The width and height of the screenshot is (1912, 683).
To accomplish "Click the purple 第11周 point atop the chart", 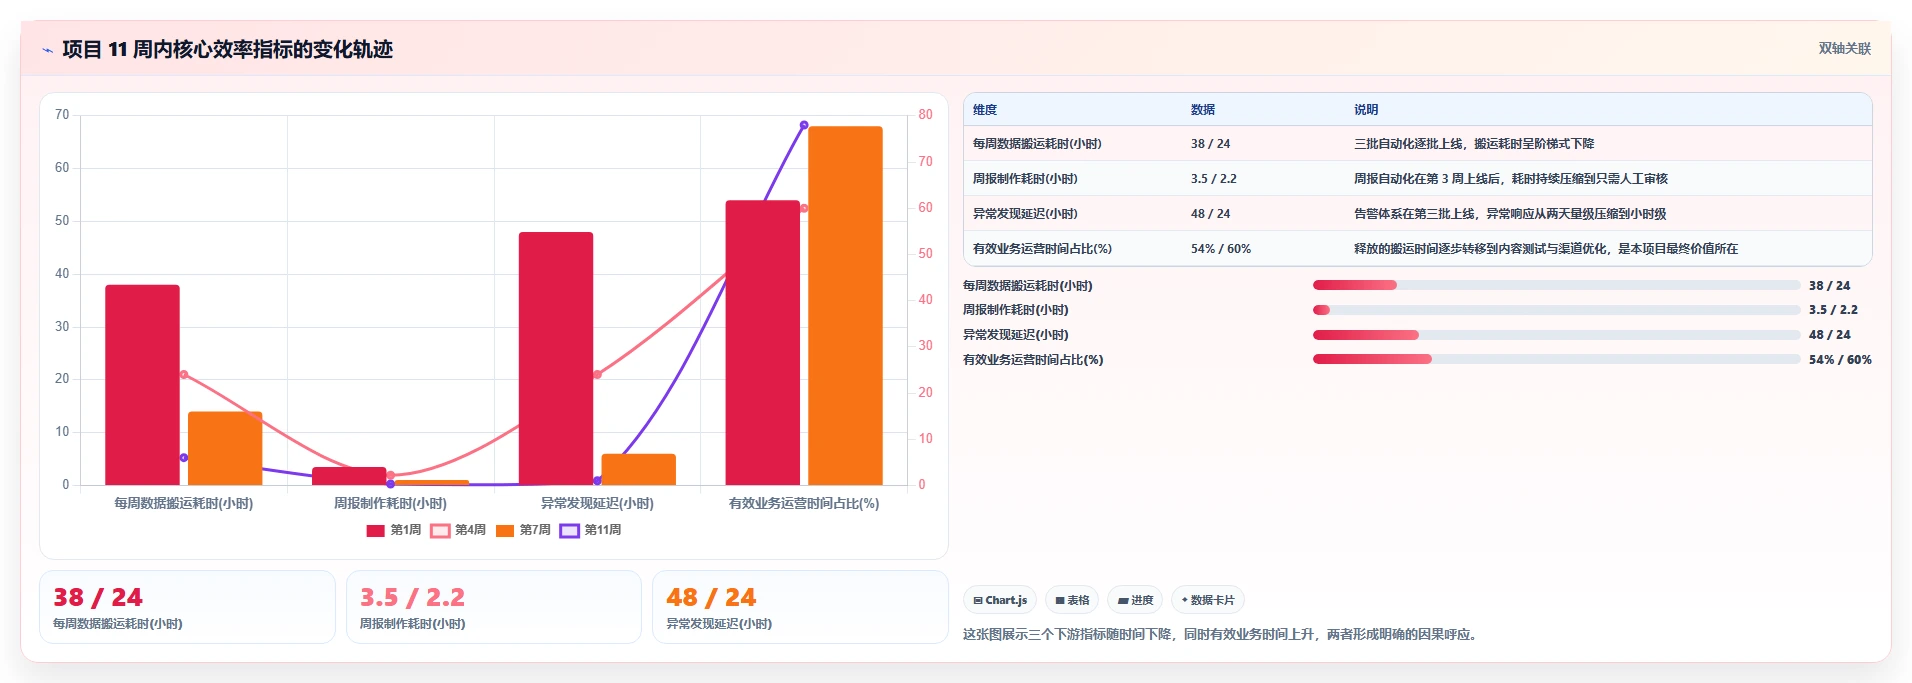I will coord(804,125).
